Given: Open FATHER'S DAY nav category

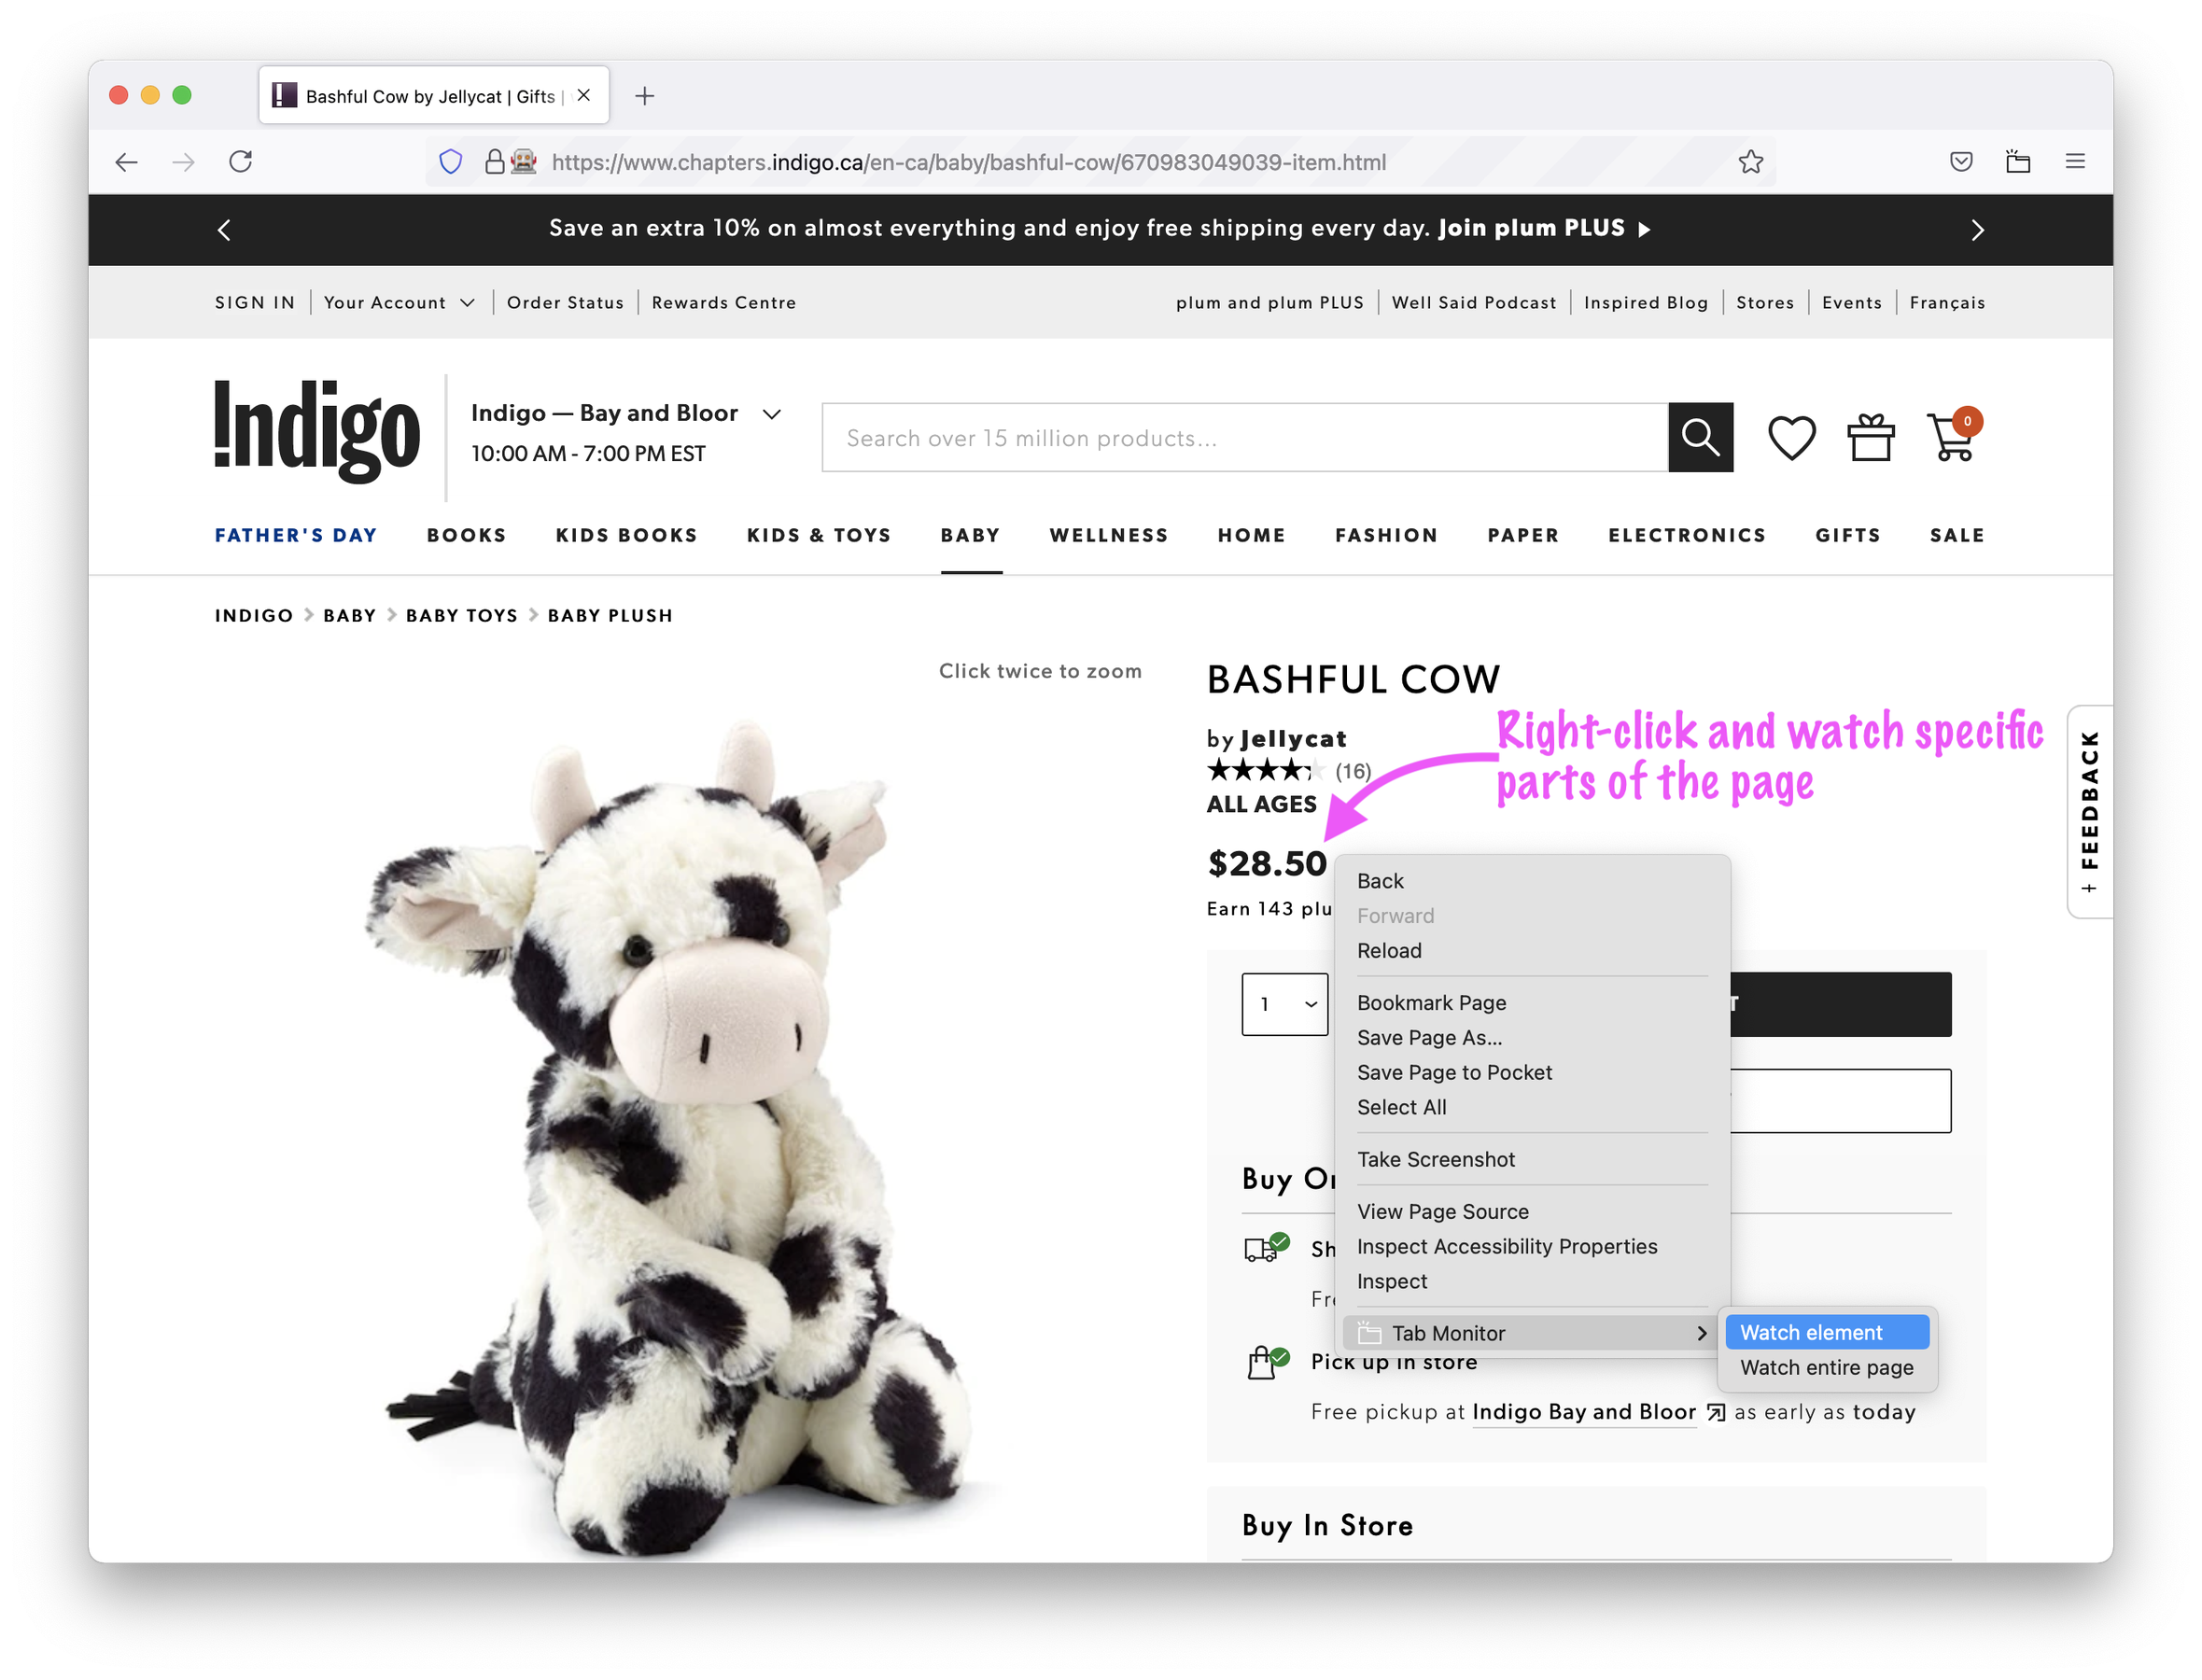Looking at the screenshot, I should 296,536.
